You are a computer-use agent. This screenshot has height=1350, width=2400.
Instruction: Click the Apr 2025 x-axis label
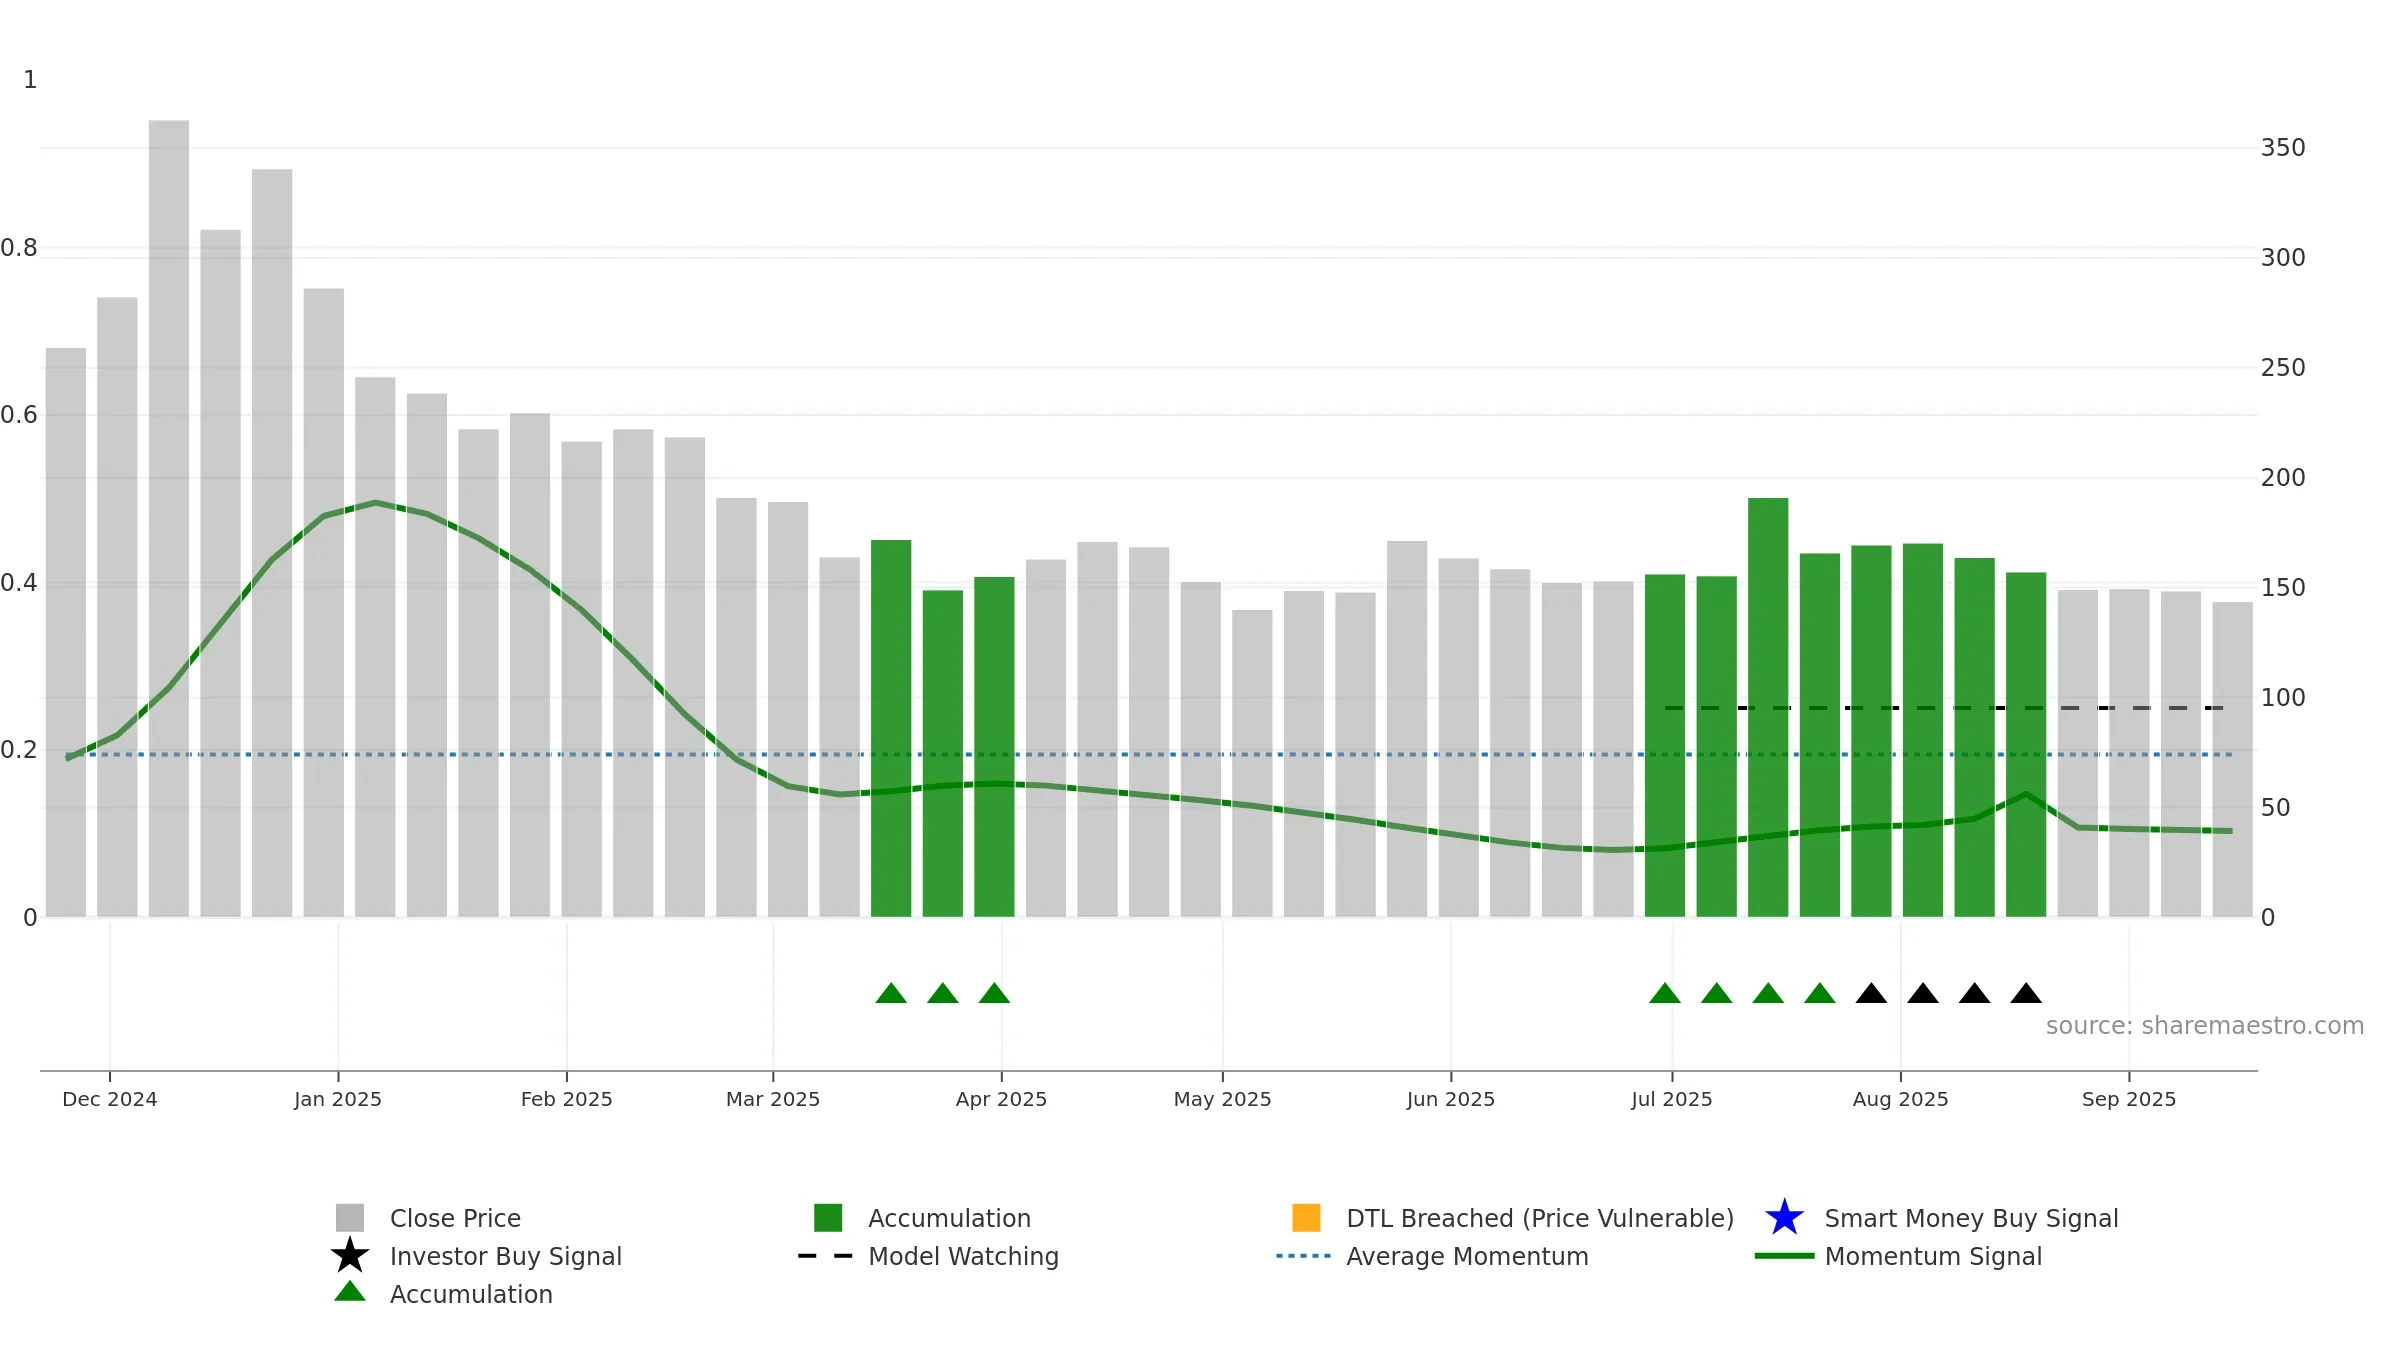(1001, 1099)
